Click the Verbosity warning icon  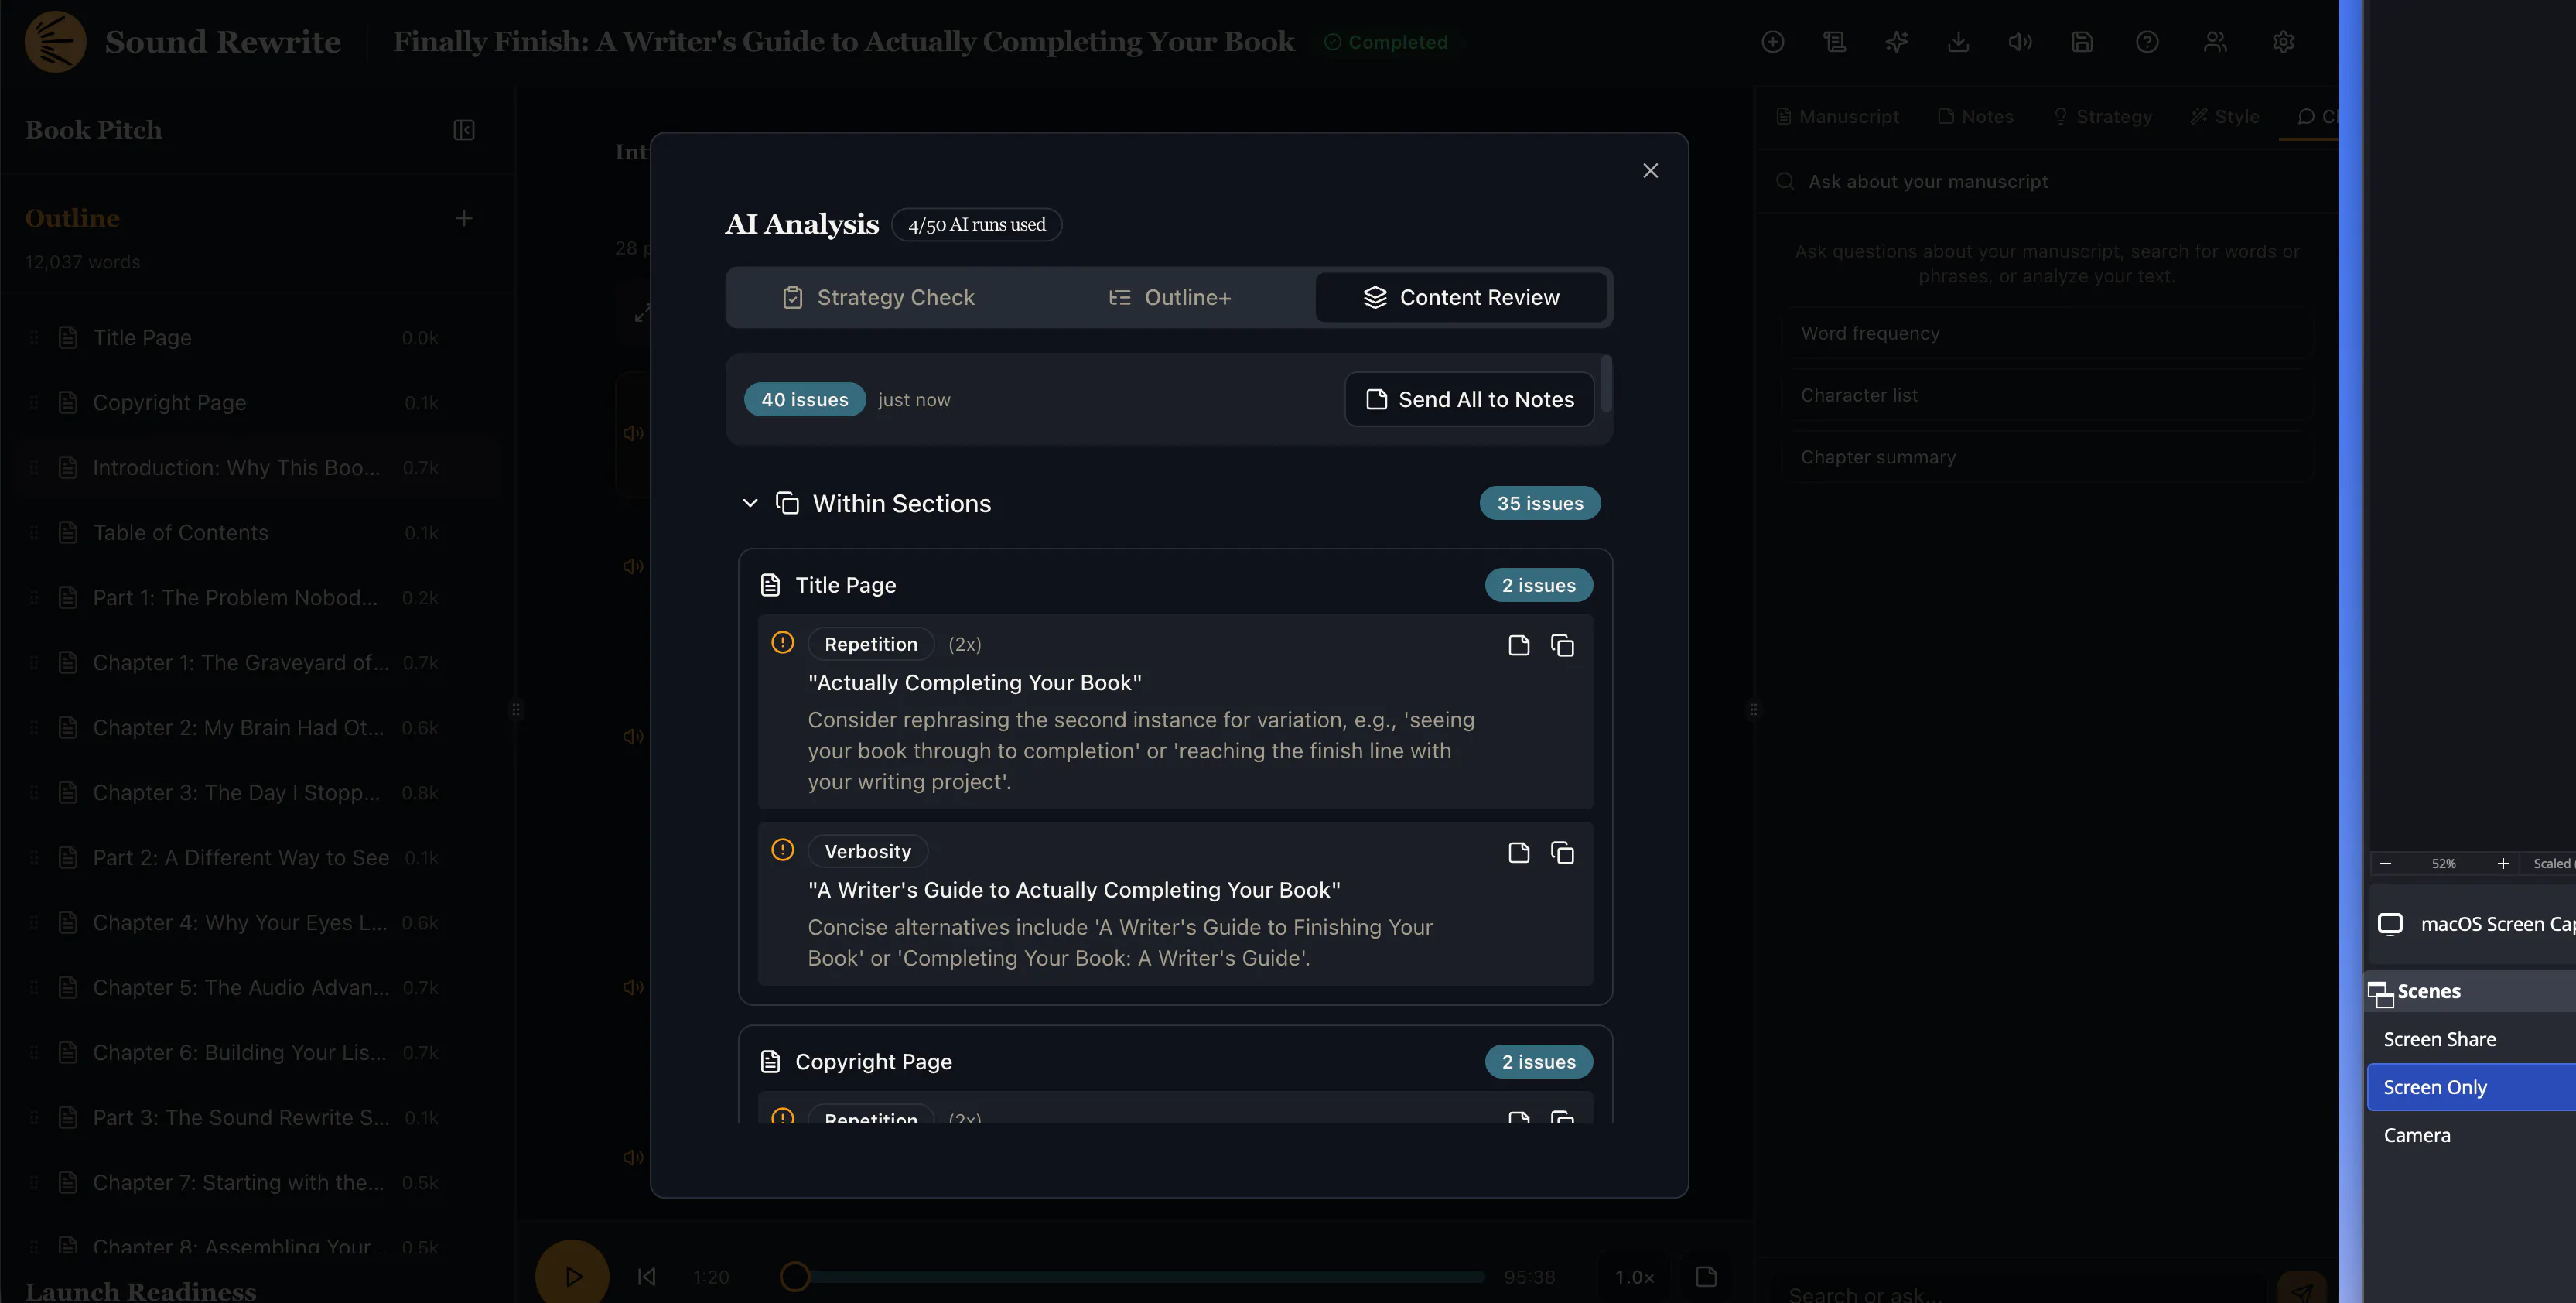[x=782, y=850]
